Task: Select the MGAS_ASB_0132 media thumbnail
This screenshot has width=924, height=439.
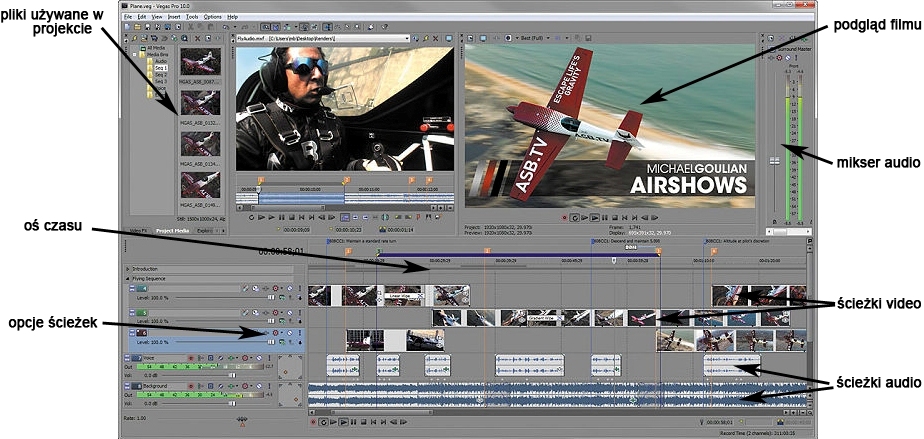Action: 200,102
